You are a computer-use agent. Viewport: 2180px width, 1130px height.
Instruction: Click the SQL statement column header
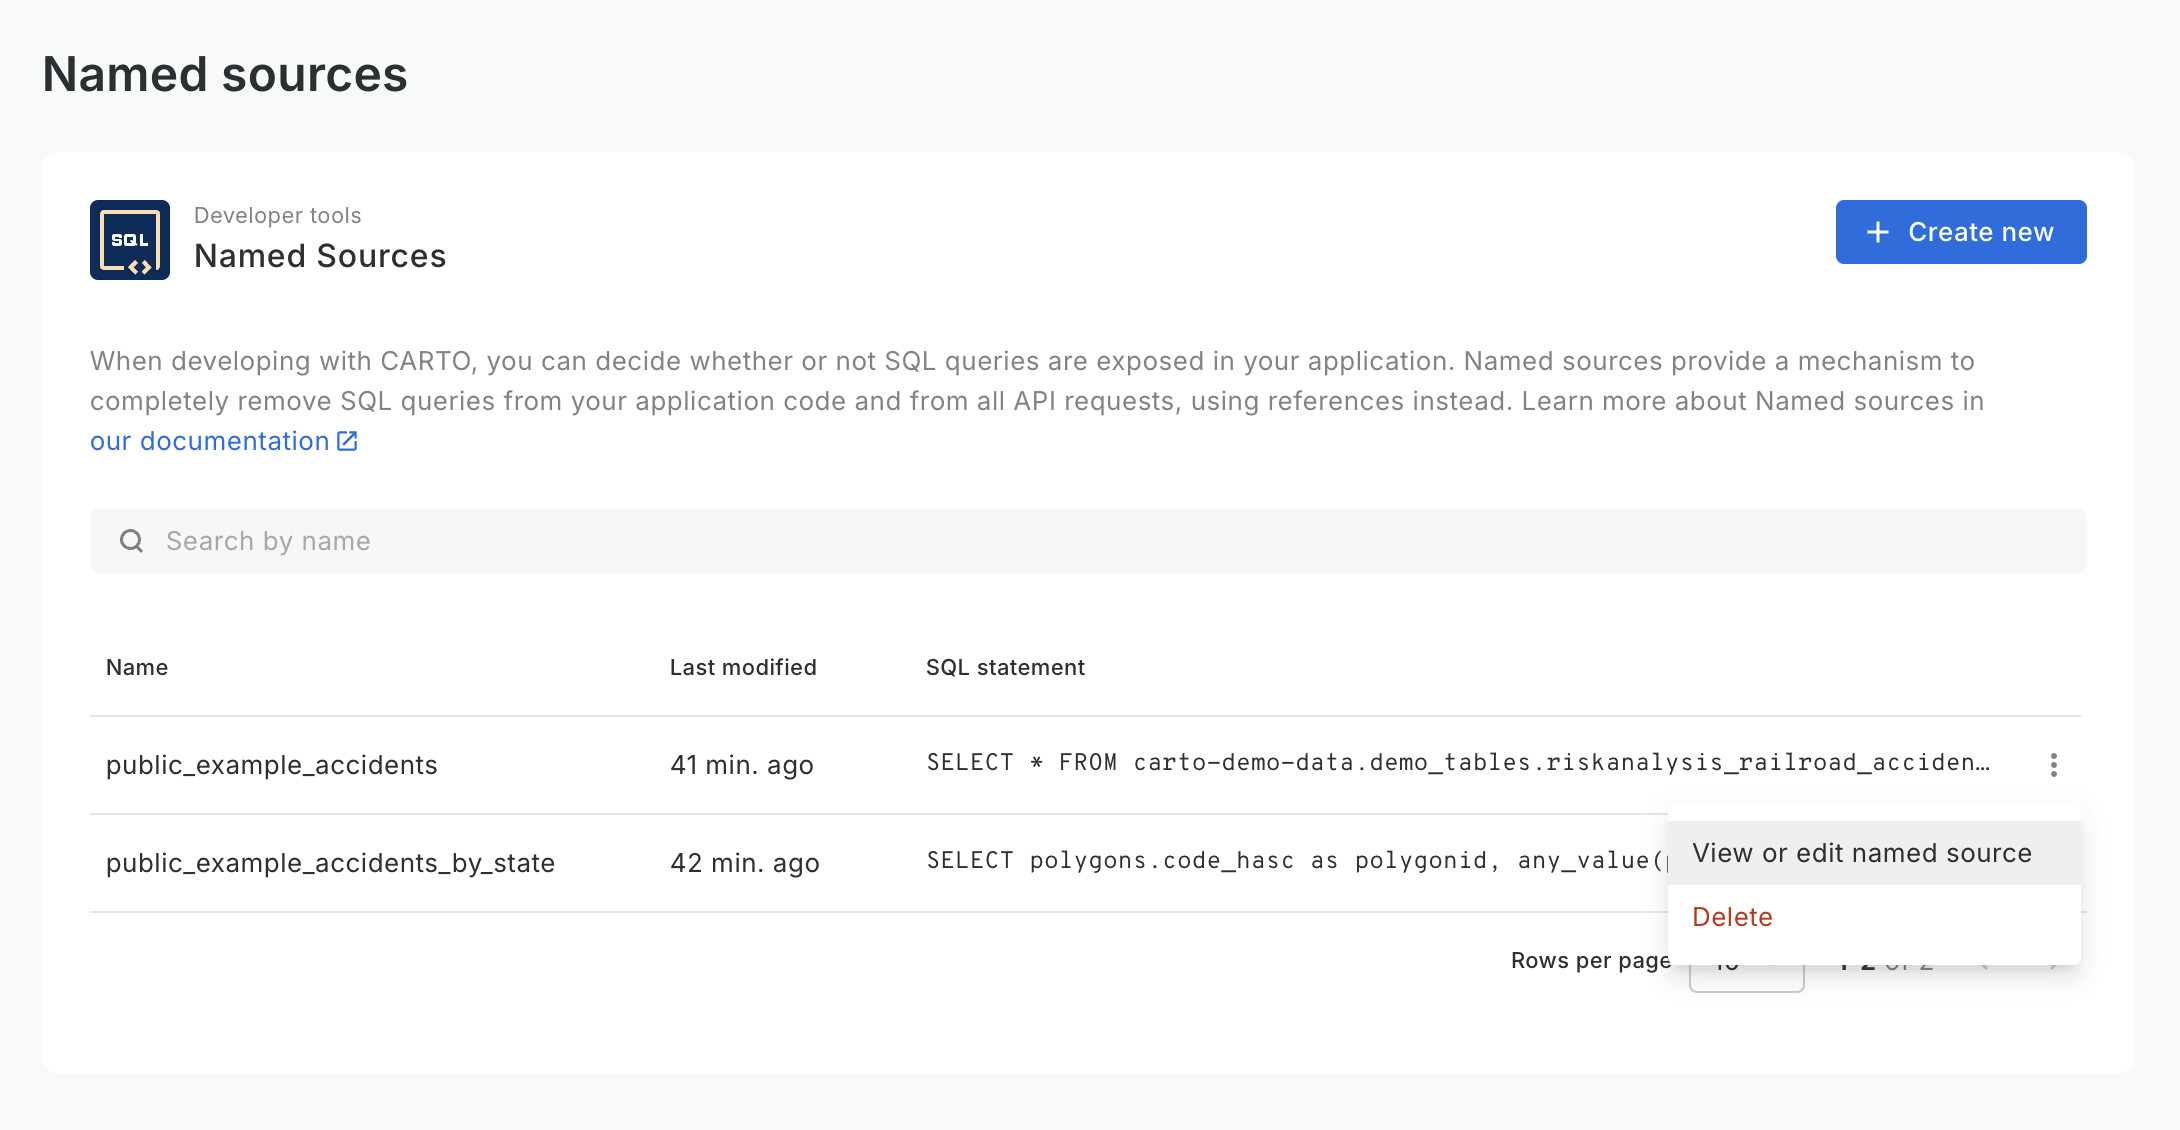point(1005,667)
